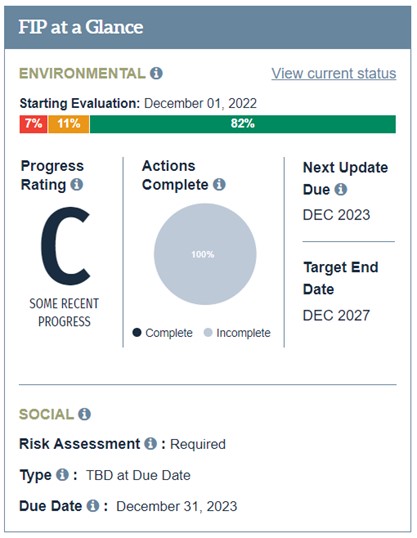This screenshot has height=538, width=417.
Task: Toggle the Incomplete legend item
Action: [237, 333]
